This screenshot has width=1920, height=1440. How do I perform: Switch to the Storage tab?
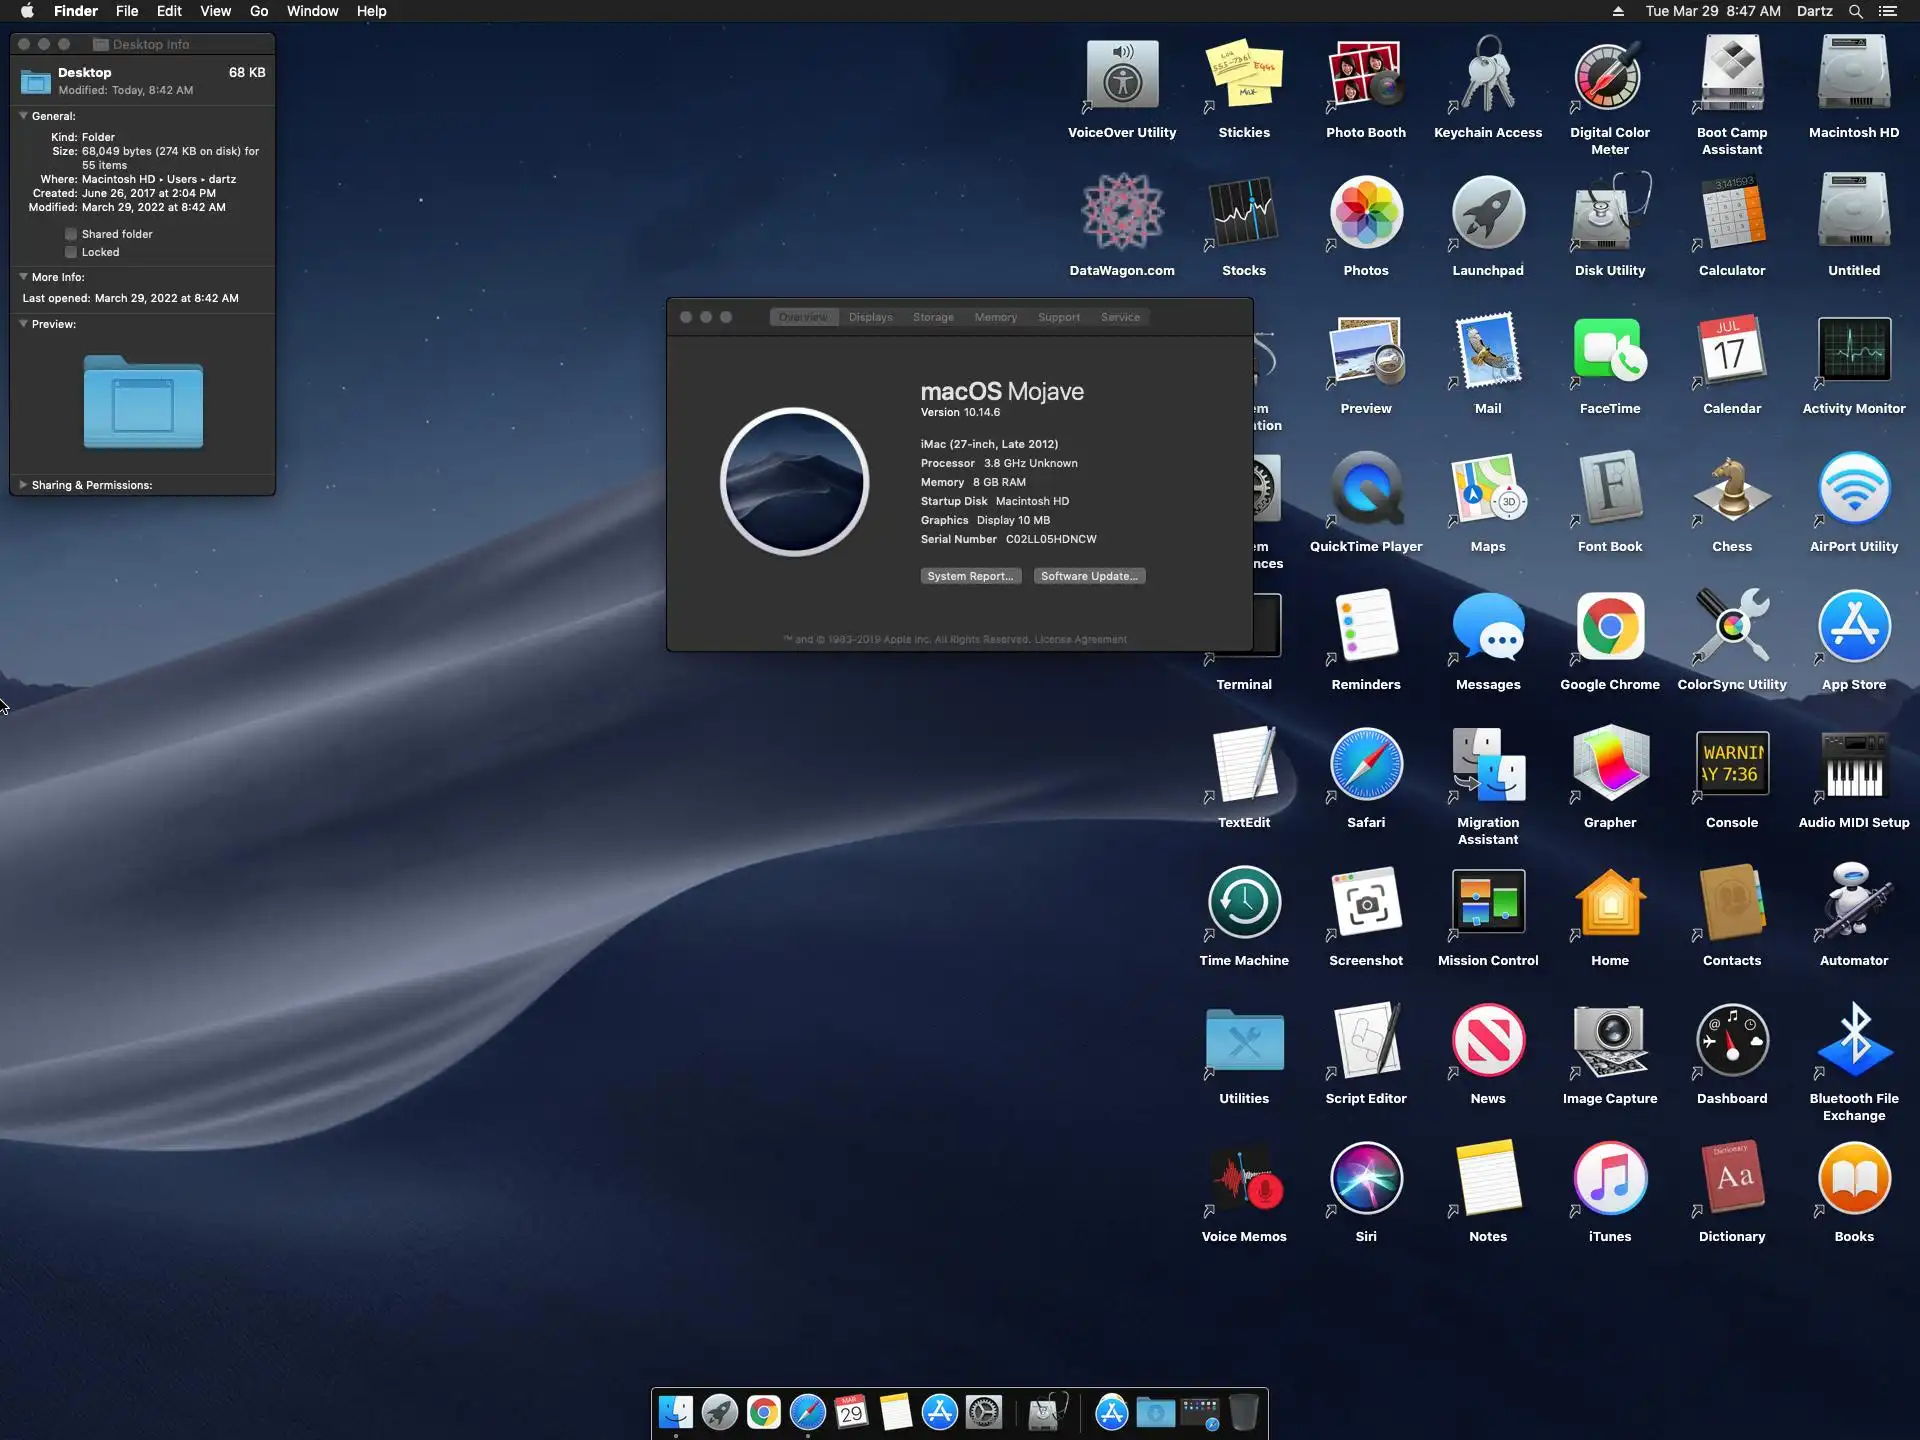point(932,317)
